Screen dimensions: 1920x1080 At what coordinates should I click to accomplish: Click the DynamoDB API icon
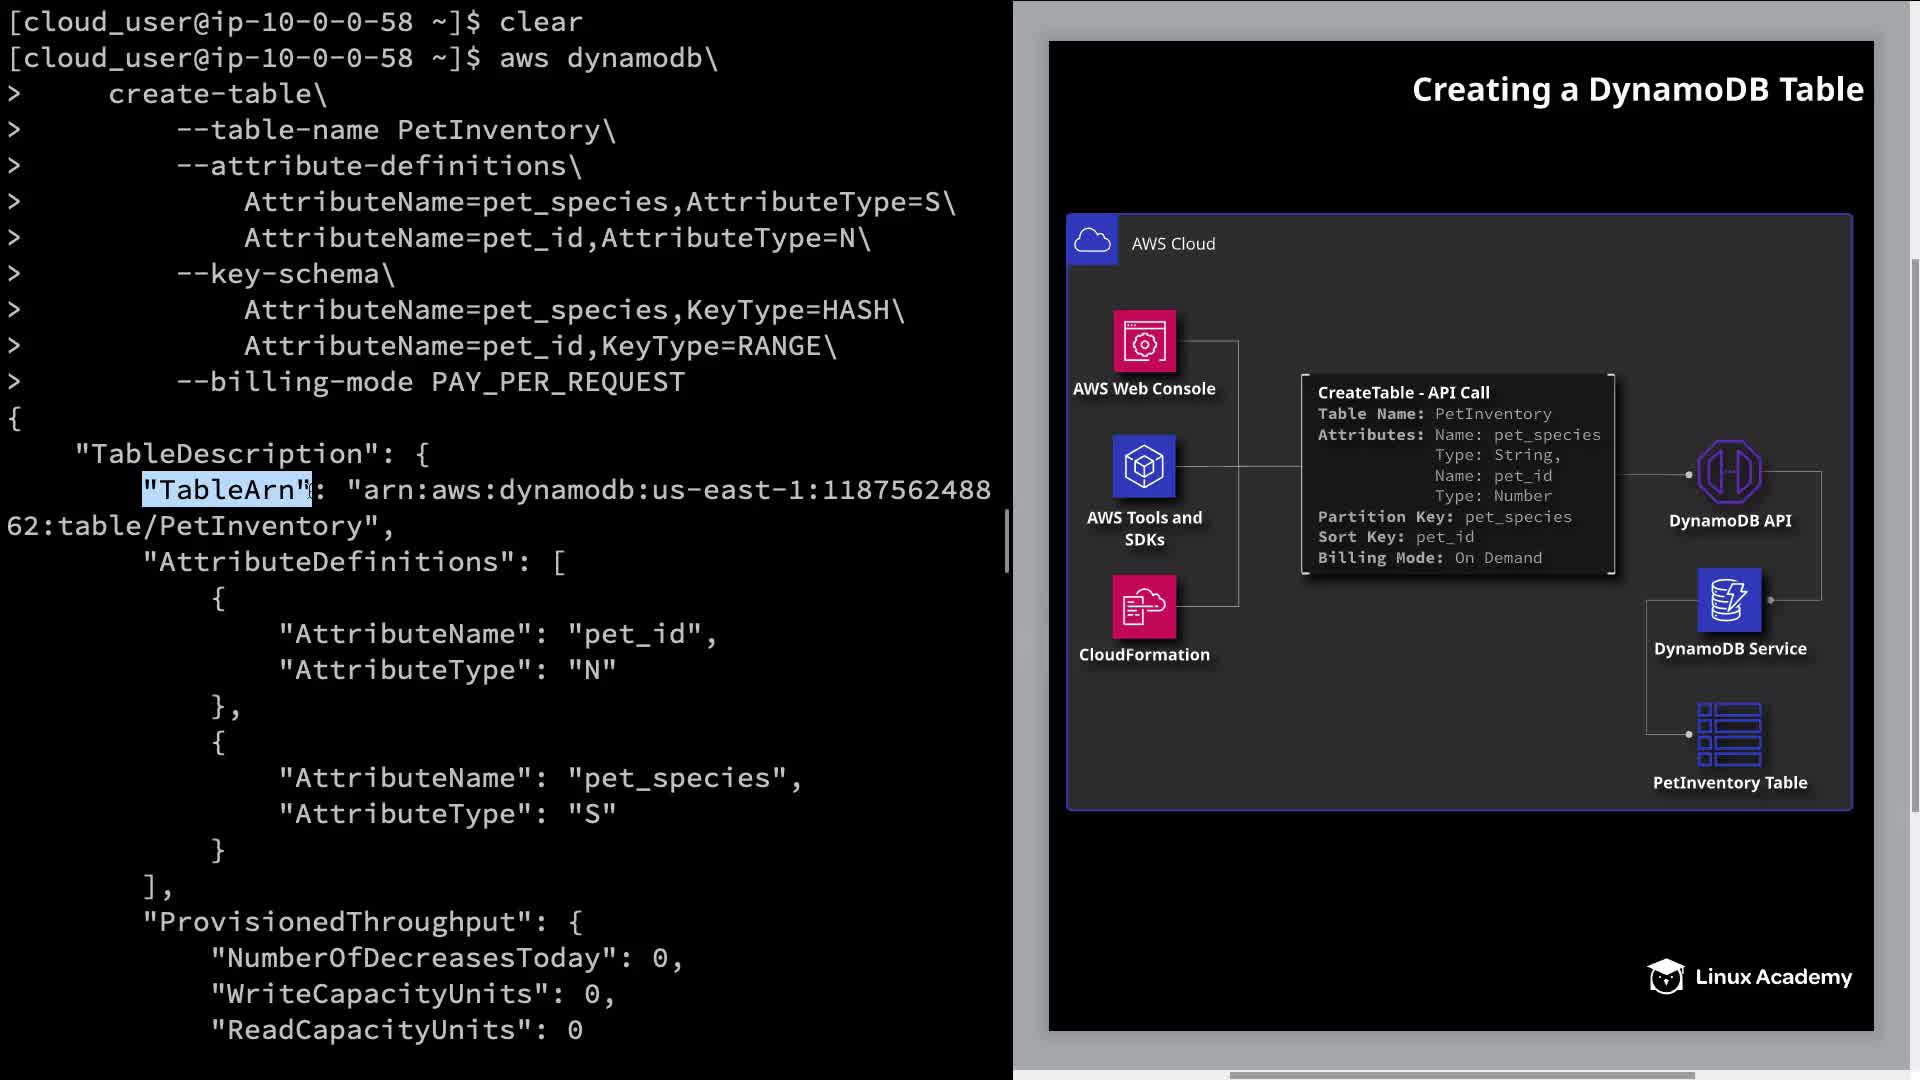click(1729, 472)
